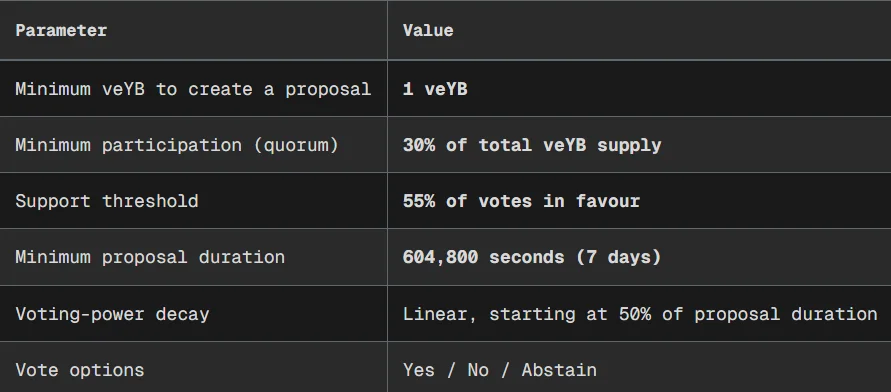Viewport: 891px width, 392px height.
Task: Click the word 'Yes' in vote options
Action: tap(419, 370)
